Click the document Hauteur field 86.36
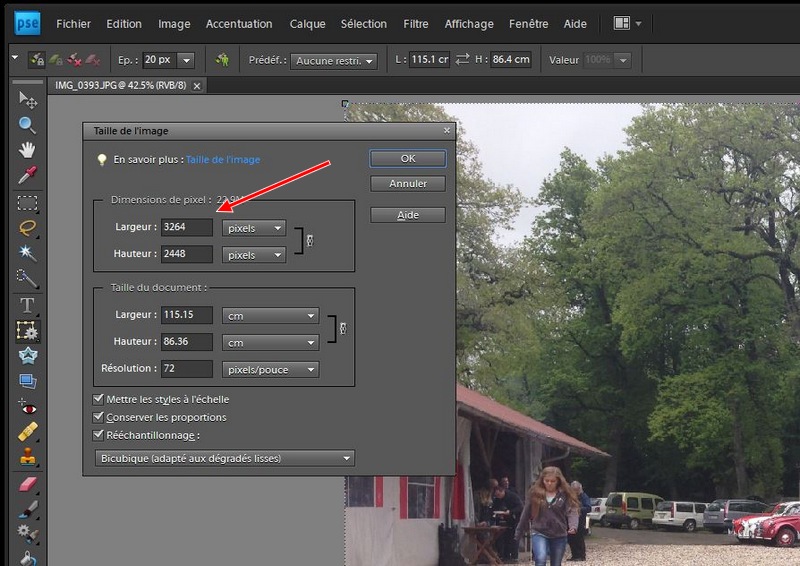 click(x=187, y=341)
